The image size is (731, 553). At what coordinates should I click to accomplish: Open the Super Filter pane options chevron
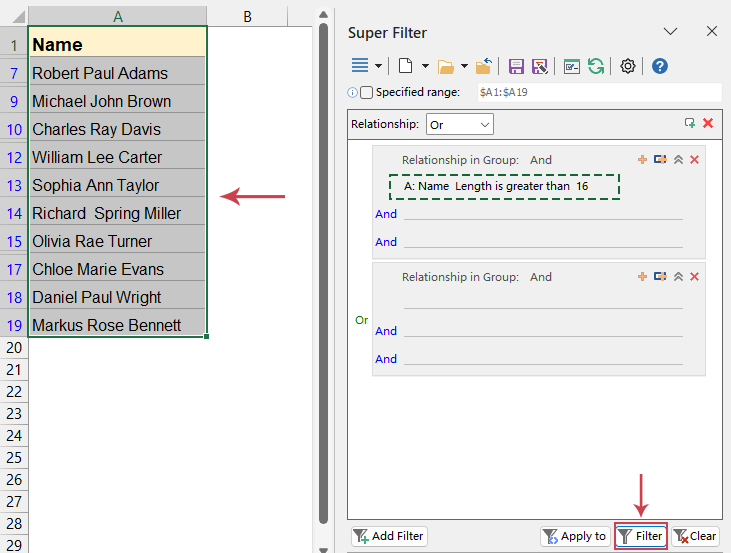671,32
